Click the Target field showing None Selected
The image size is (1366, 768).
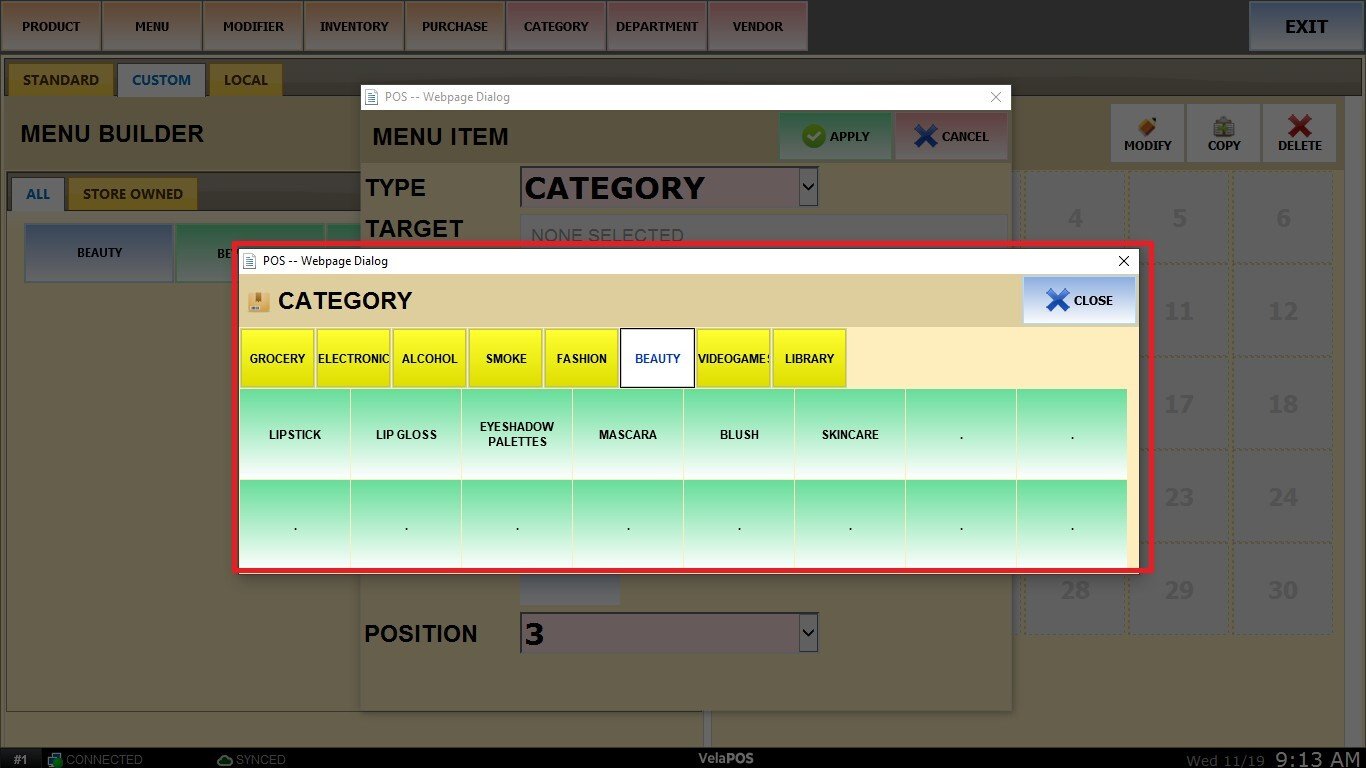[x=763, y=233]
